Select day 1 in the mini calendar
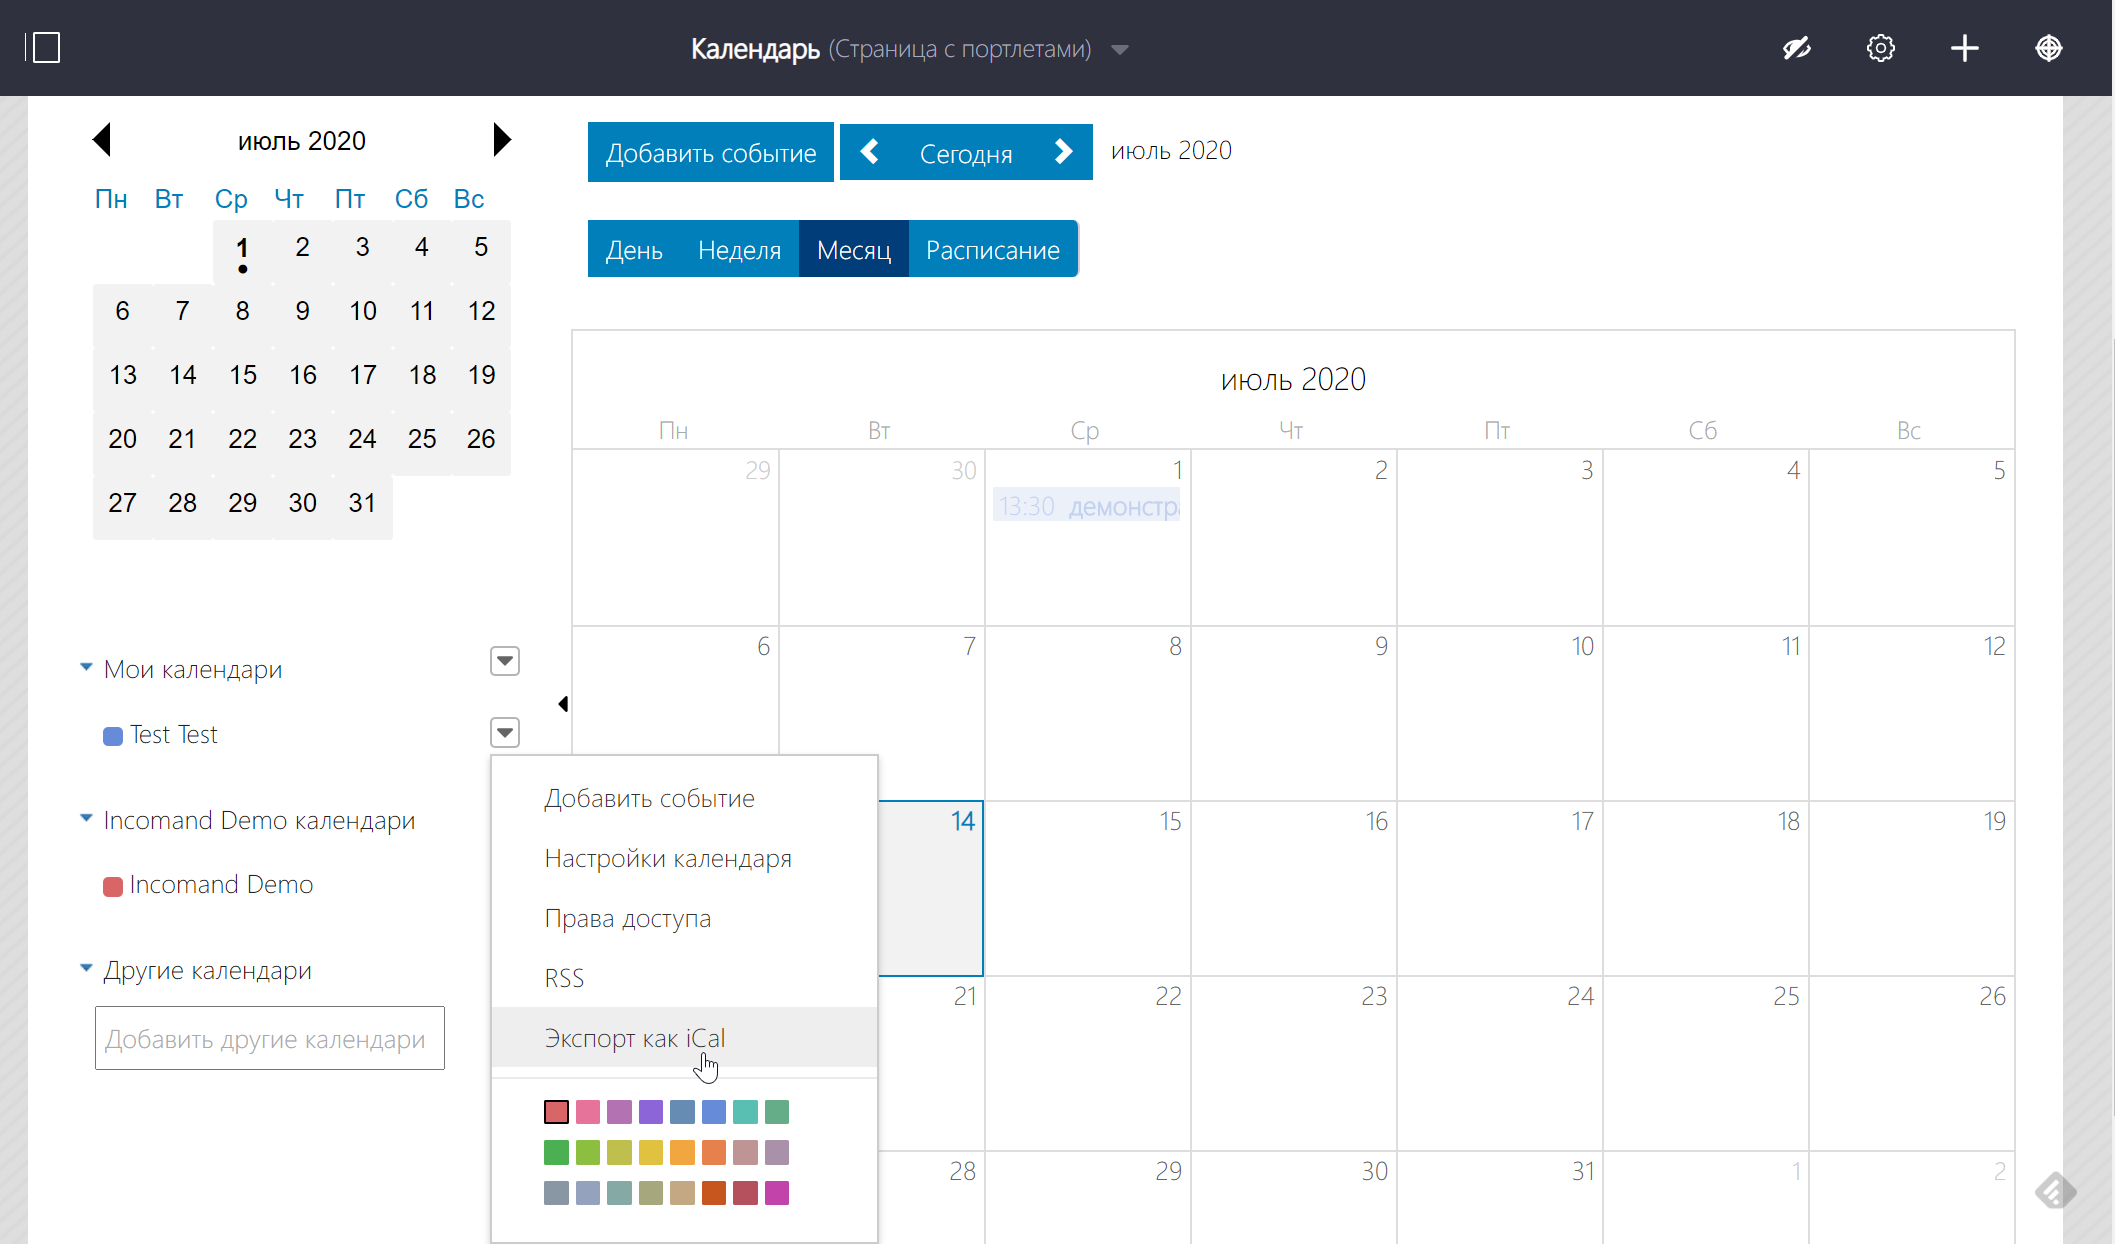 pos(242,250)
